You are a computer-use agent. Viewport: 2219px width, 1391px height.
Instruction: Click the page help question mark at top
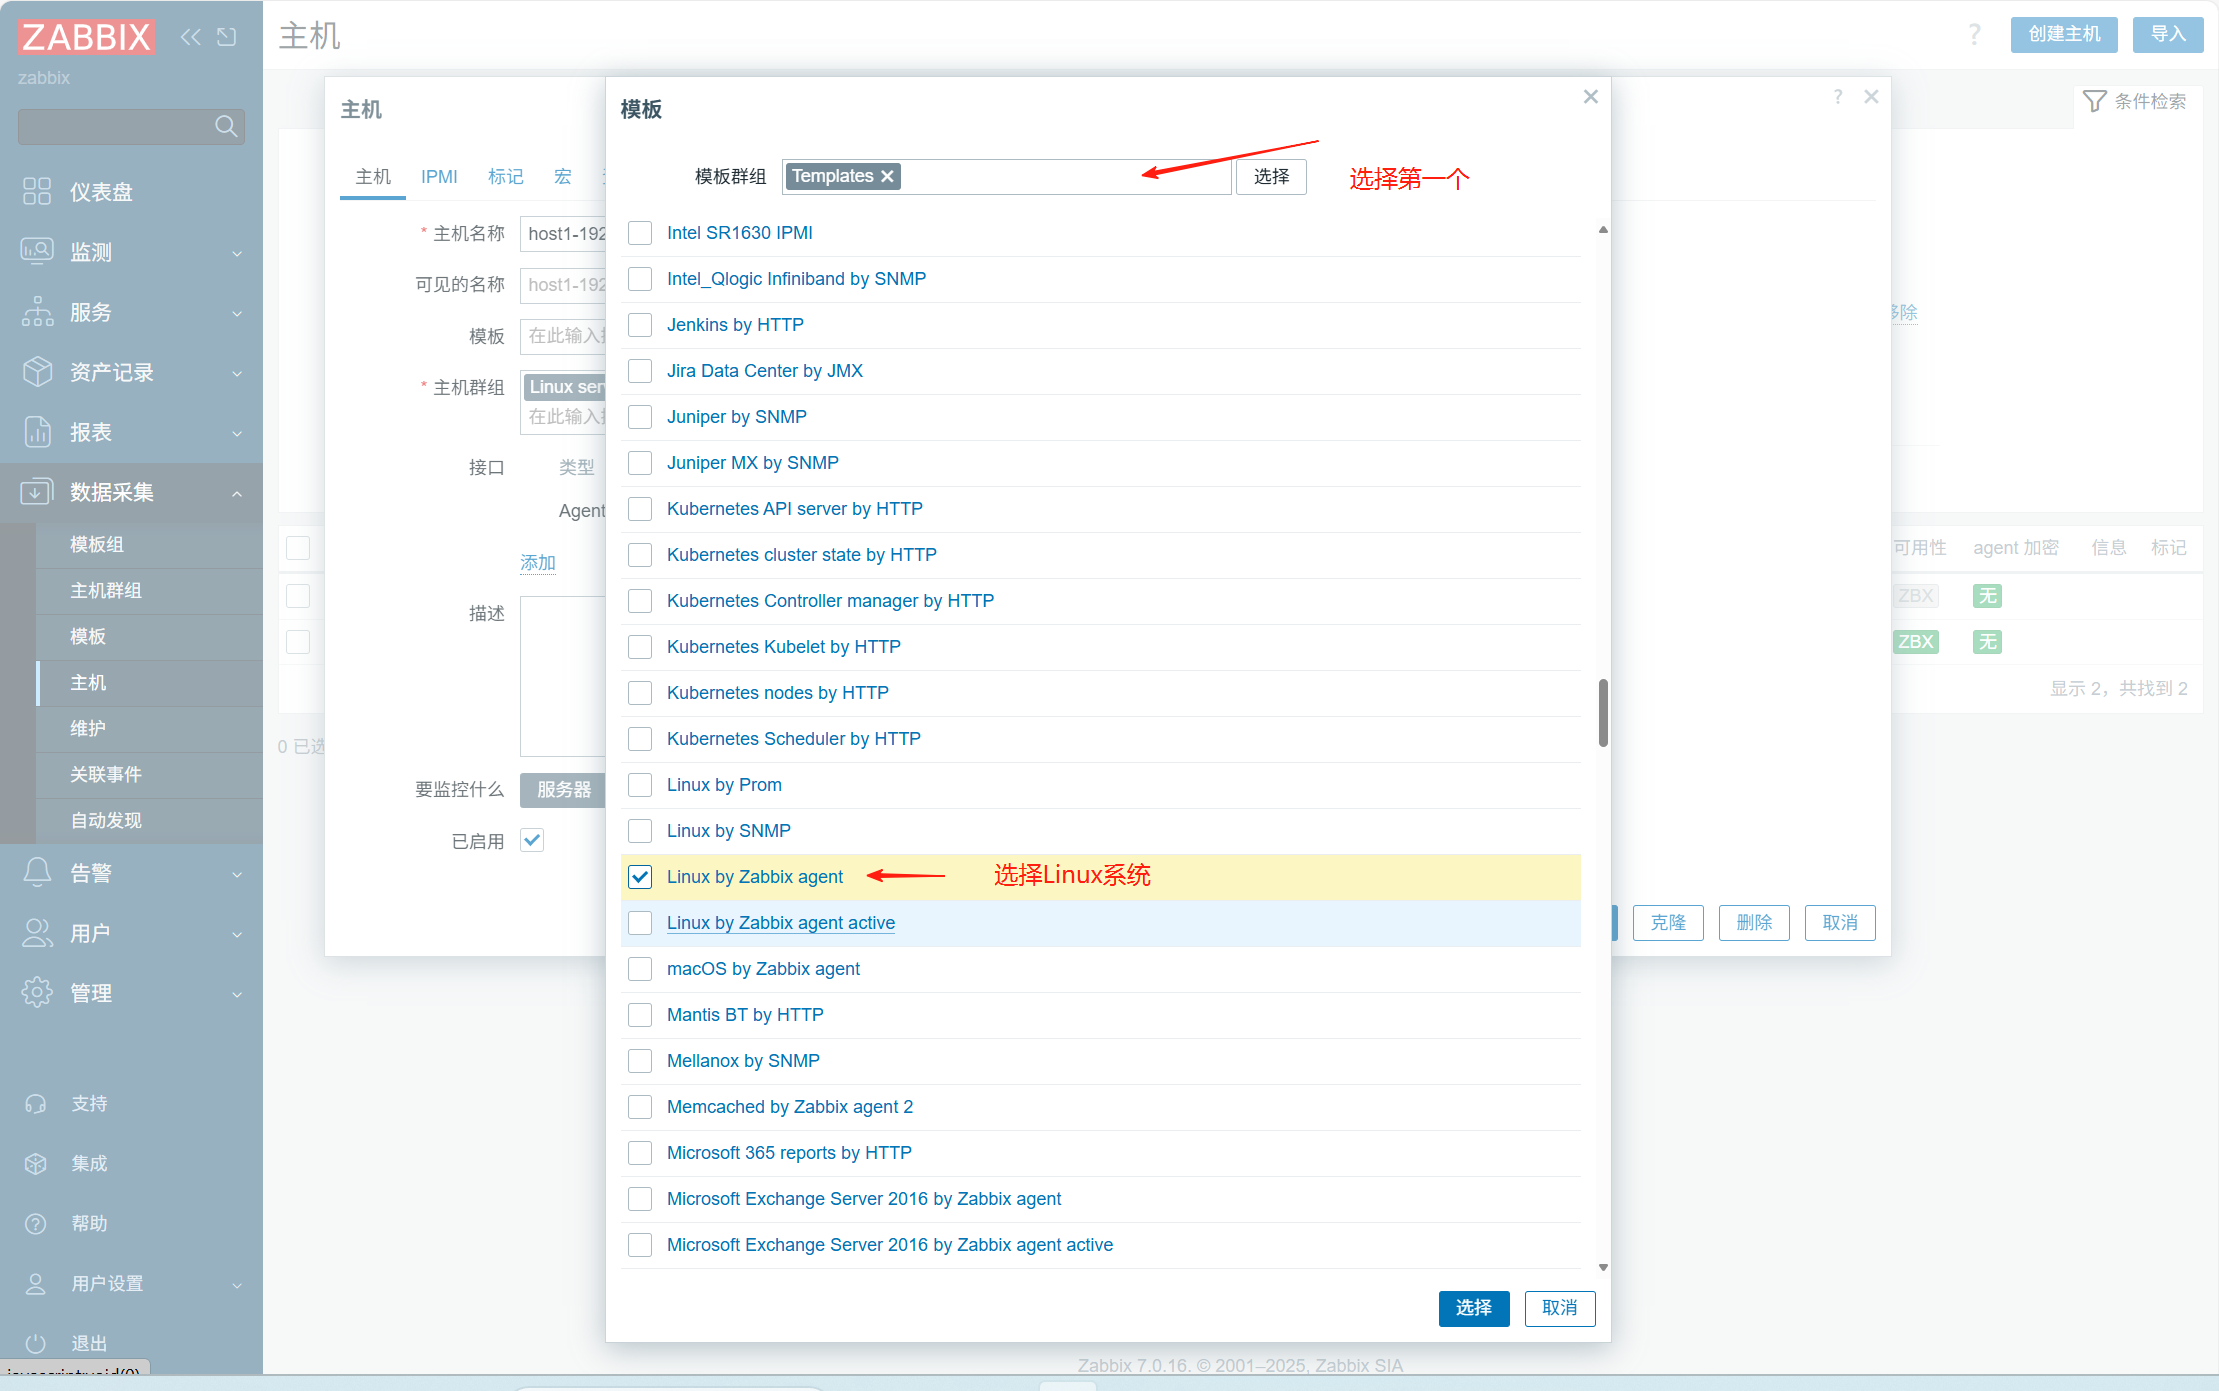coord(1974,34)
